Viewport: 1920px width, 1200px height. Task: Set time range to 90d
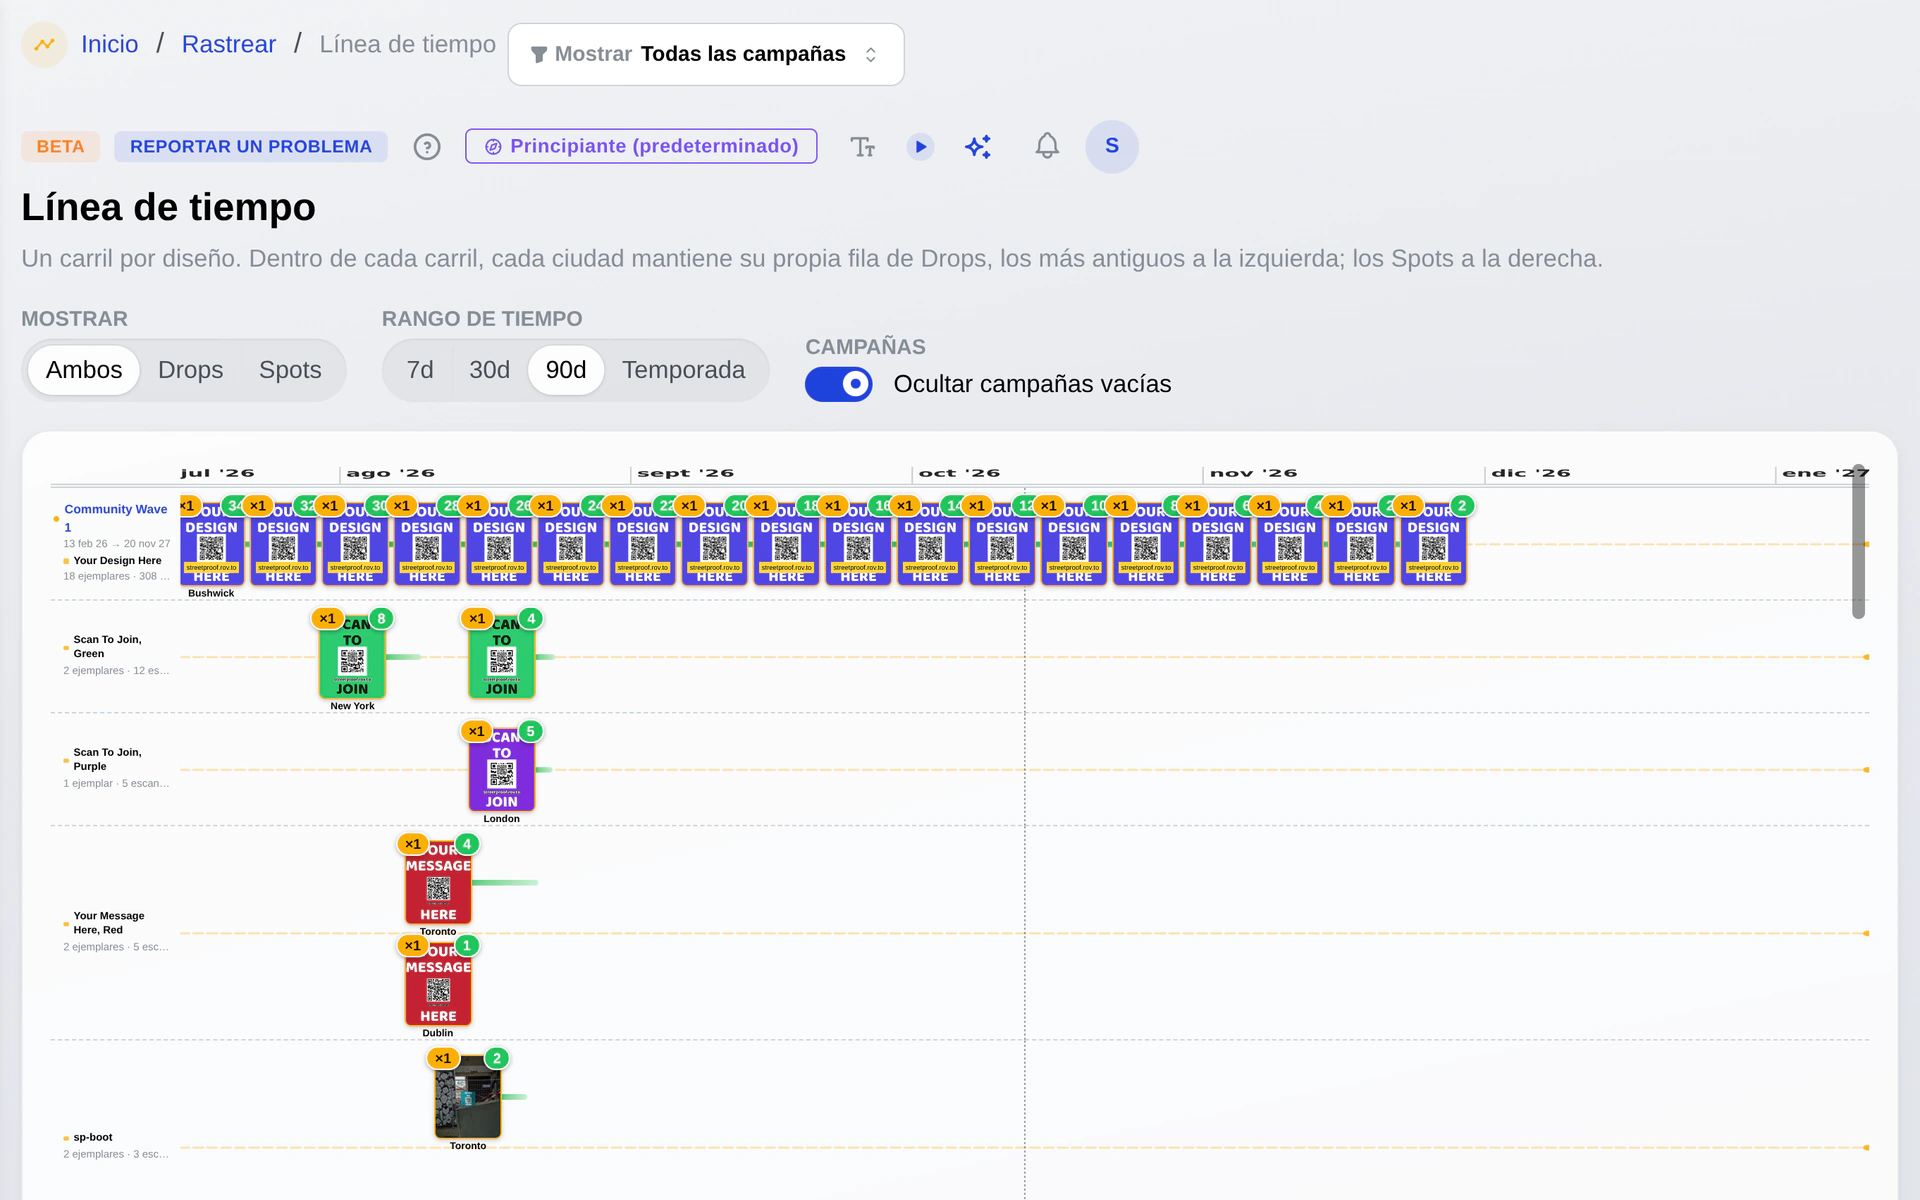(566, 370)
